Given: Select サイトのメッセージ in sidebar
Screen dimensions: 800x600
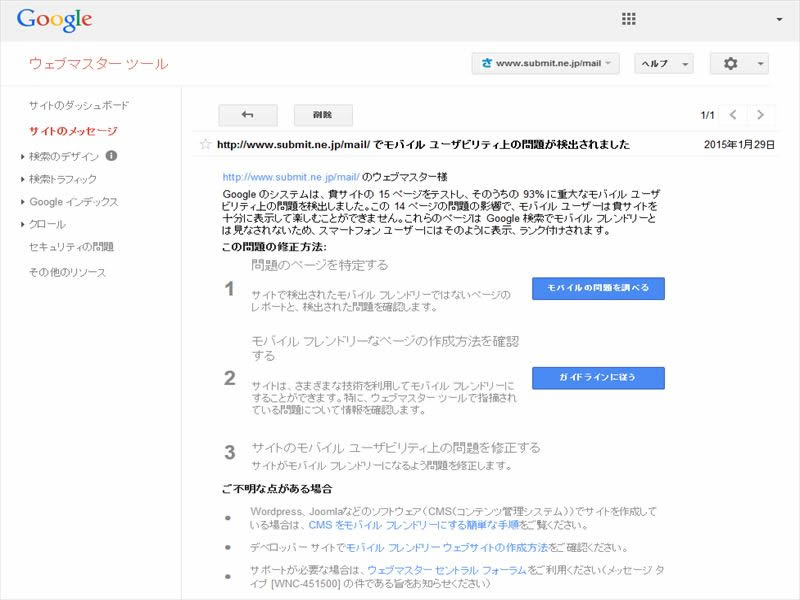Looking at the screenshot, I should (73, 131).
